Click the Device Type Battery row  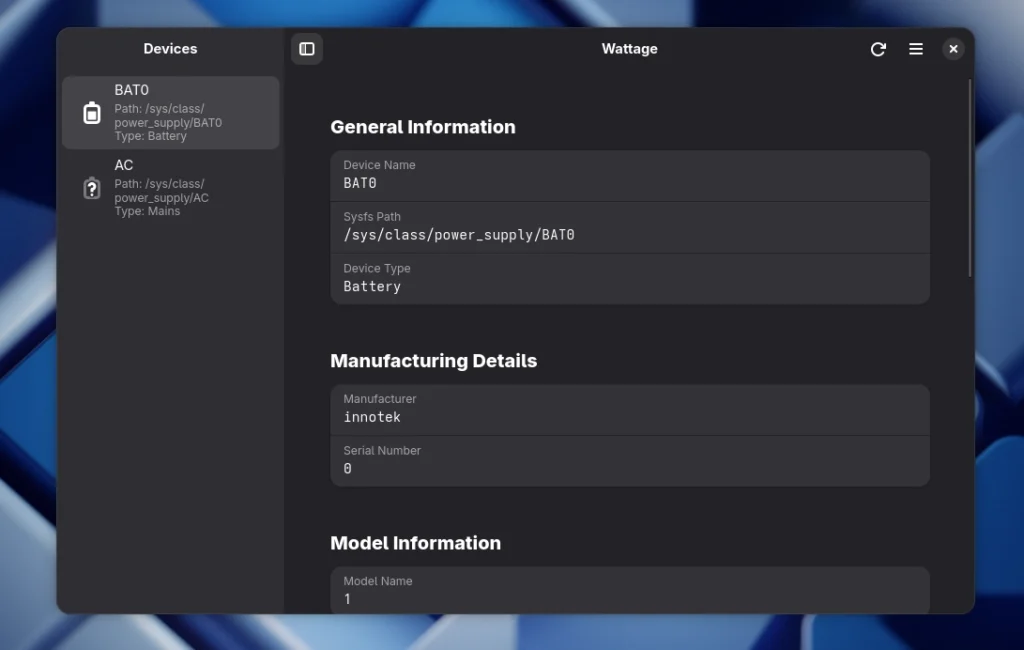(629, 278)
